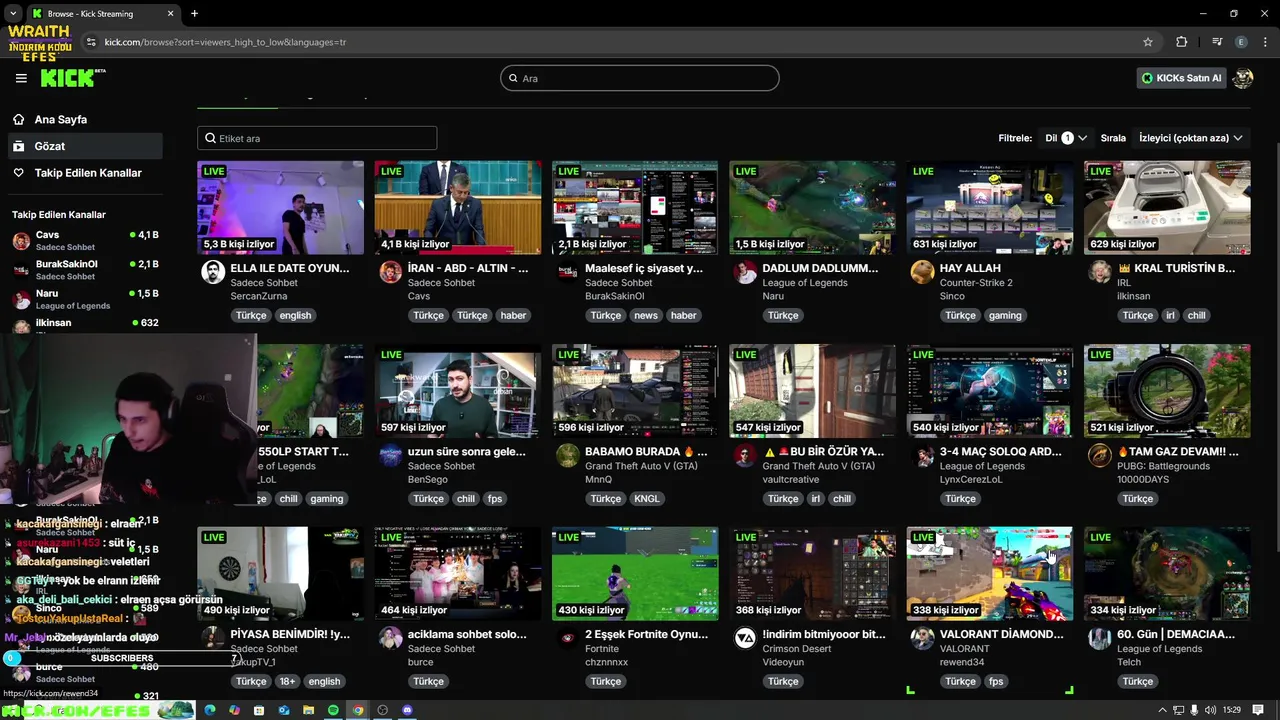This screenshot has width=1280, height=720.
Task: Click the KNGL tag under BABAMO BURADA
Action: 647,498
